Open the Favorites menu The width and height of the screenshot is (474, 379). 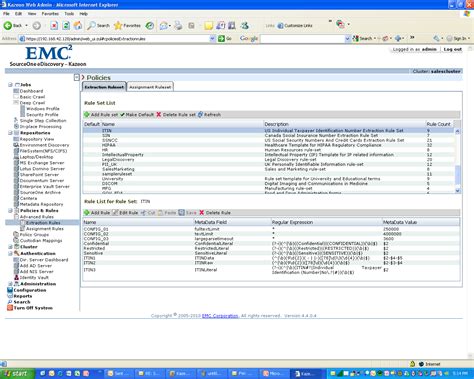pos(50,14)
